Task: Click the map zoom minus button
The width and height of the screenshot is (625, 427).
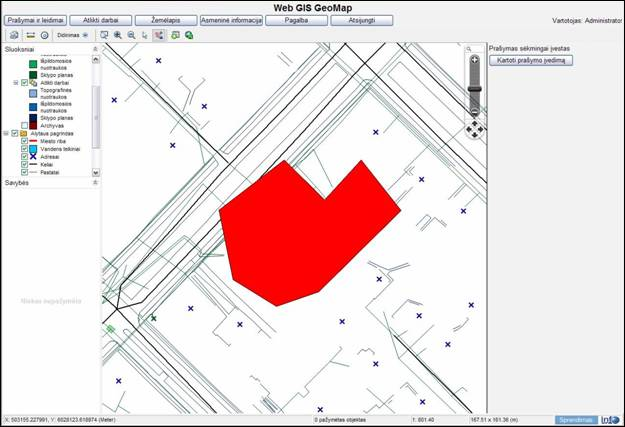Action: tap(474, 112)
